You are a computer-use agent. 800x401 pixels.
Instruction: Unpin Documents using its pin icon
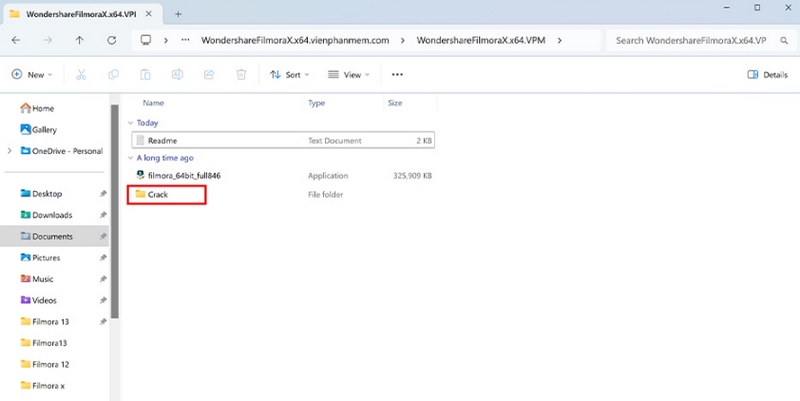pos(103,237)
